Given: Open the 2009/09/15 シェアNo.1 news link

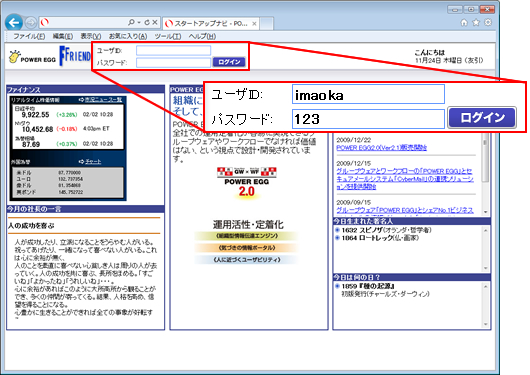Looking at the screenshot, I should pyautogui.click(x=405, y=210).
